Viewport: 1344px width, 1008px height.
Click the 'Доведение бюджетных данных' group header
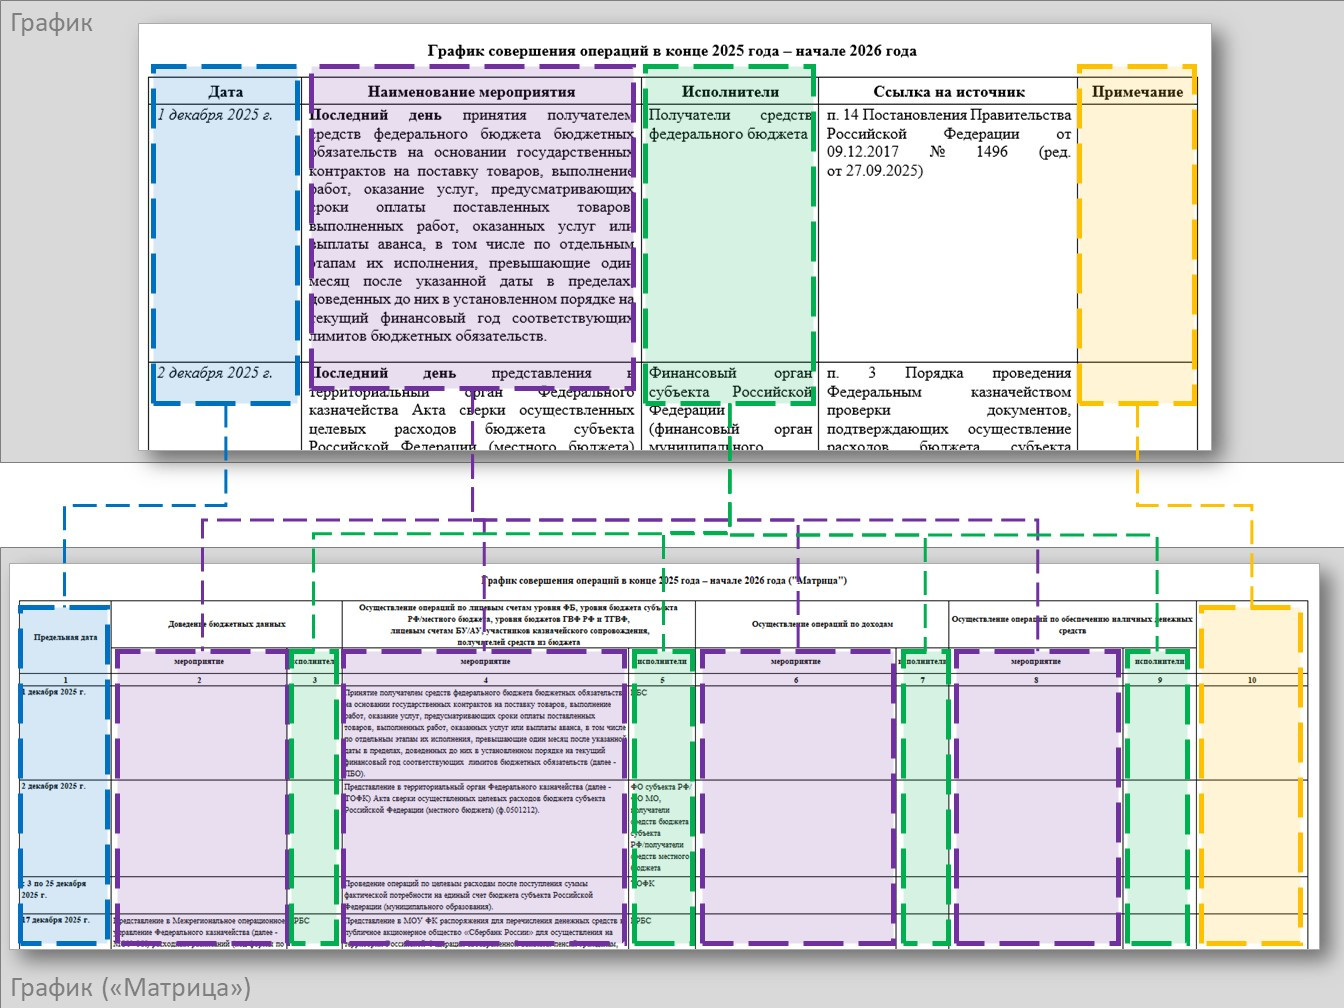[x=227, y=624]
